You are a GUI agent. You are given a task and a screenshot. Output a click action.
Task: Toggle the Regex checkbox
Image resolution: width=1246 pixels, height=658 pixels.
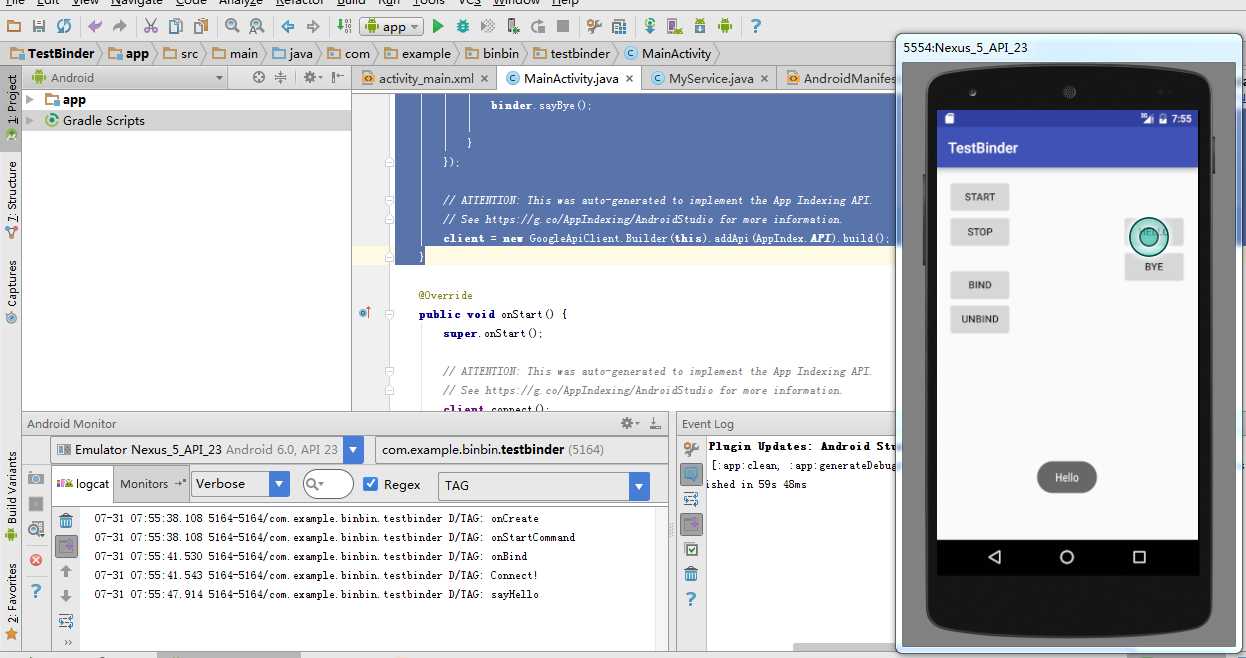[371, 484]
